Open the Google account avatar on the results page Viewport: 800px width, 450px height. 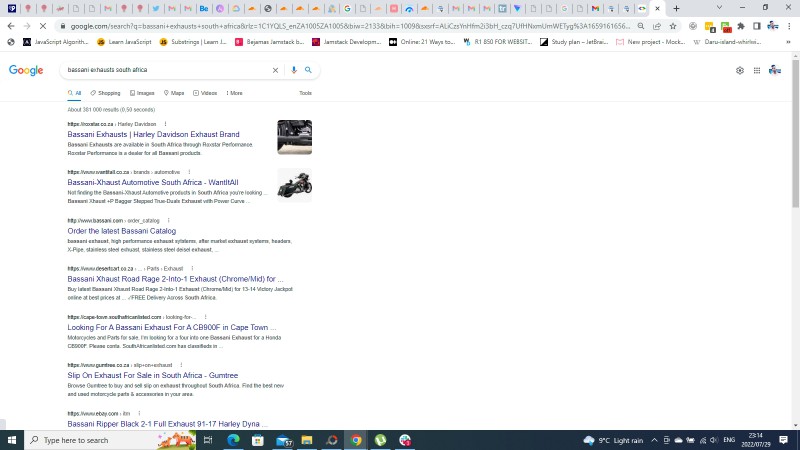point(775,70)
